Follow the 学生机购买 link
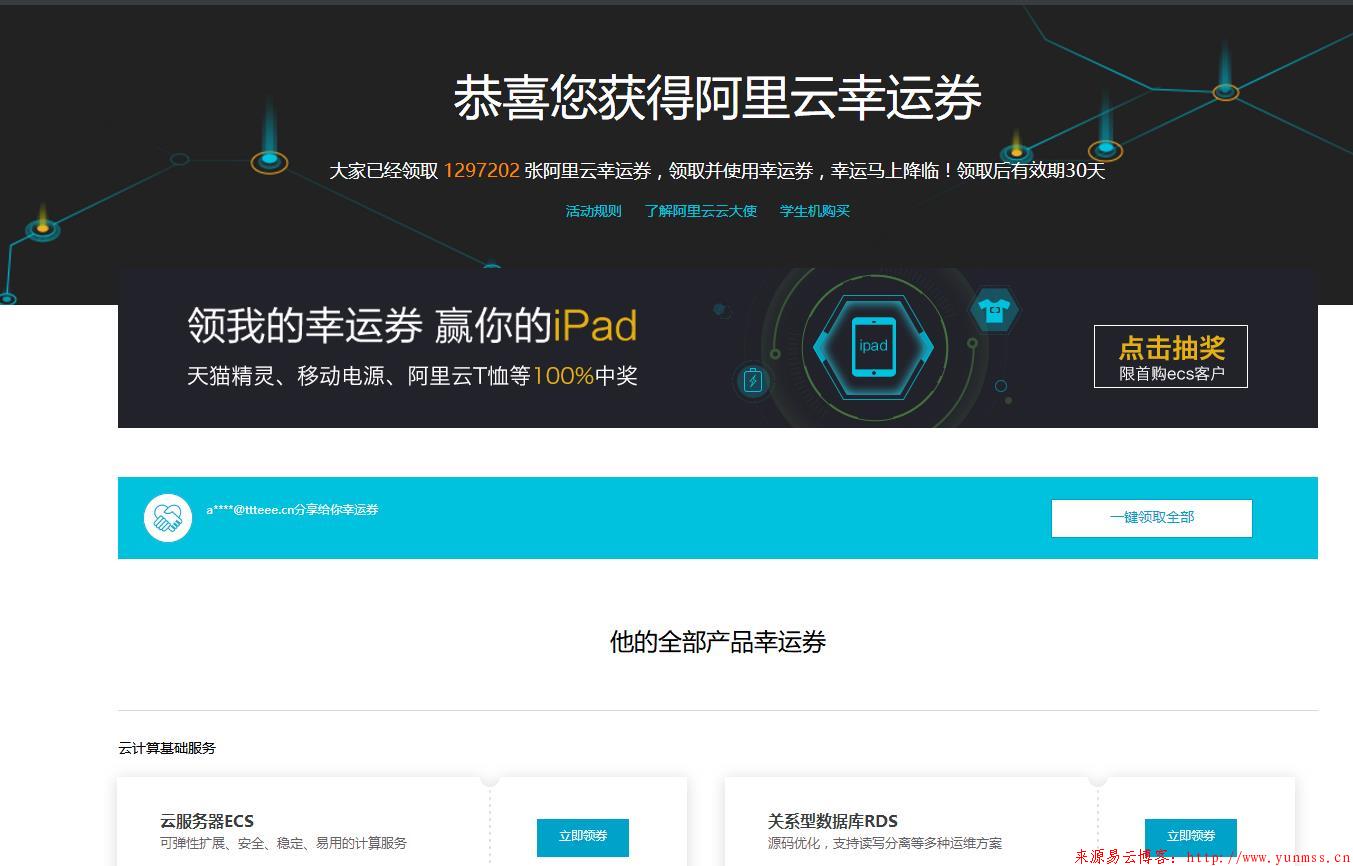Viewport: 1353px width, 866px height. click(x=815, y=211)
